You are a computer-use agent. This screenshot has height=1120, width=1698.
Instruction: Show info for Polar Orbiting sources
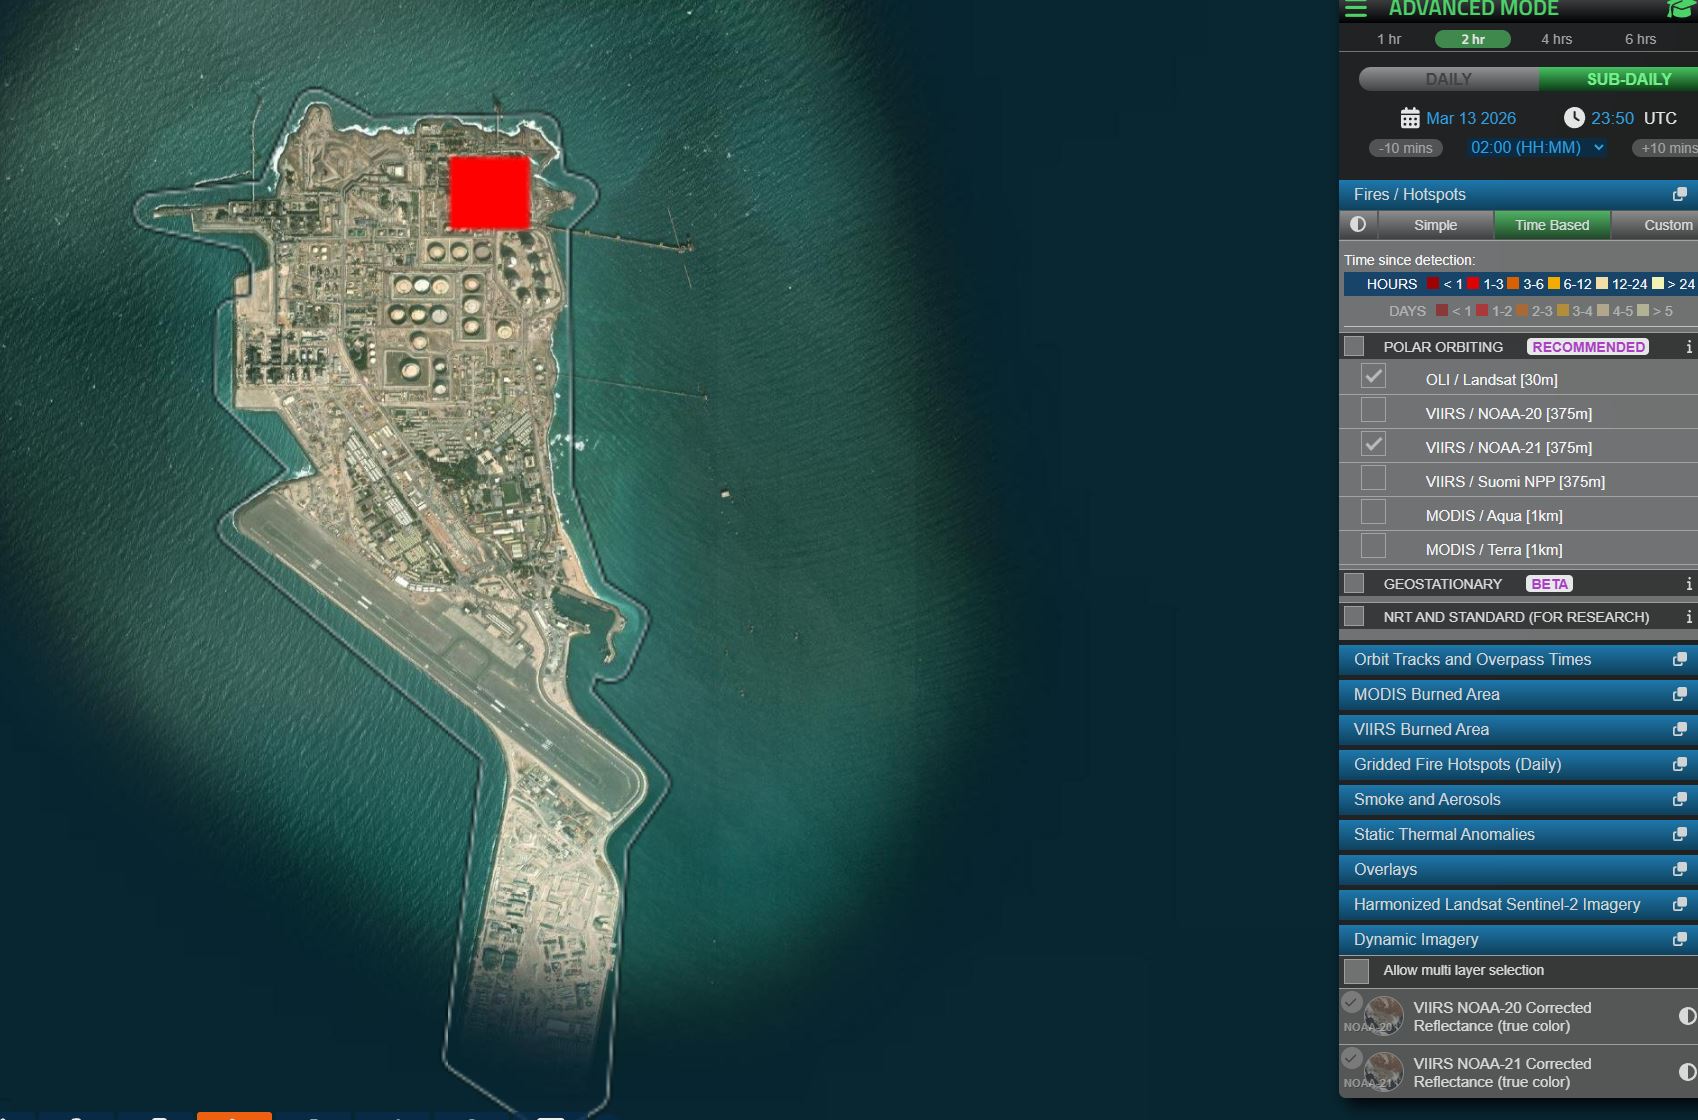[x=1689, y=347]
